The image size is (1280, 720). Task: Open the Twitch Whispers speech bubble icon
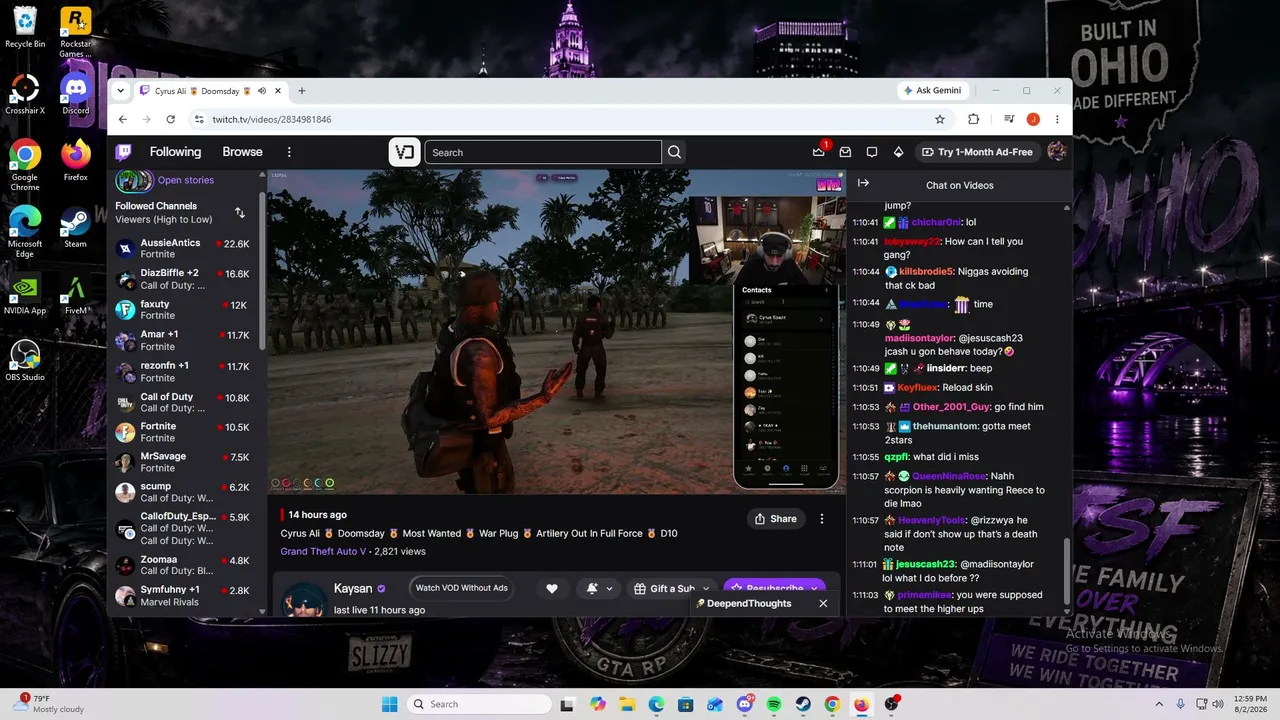872,152
